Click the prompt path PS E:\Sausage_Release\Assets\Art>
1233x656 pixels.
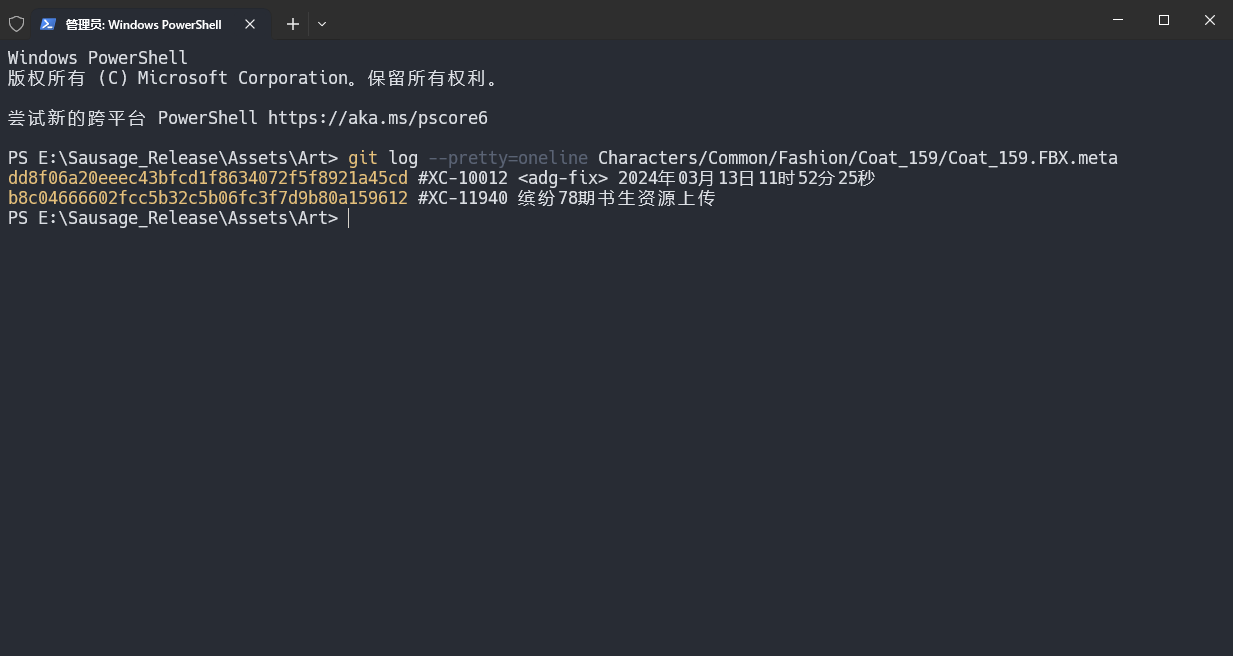click(170, 218)
